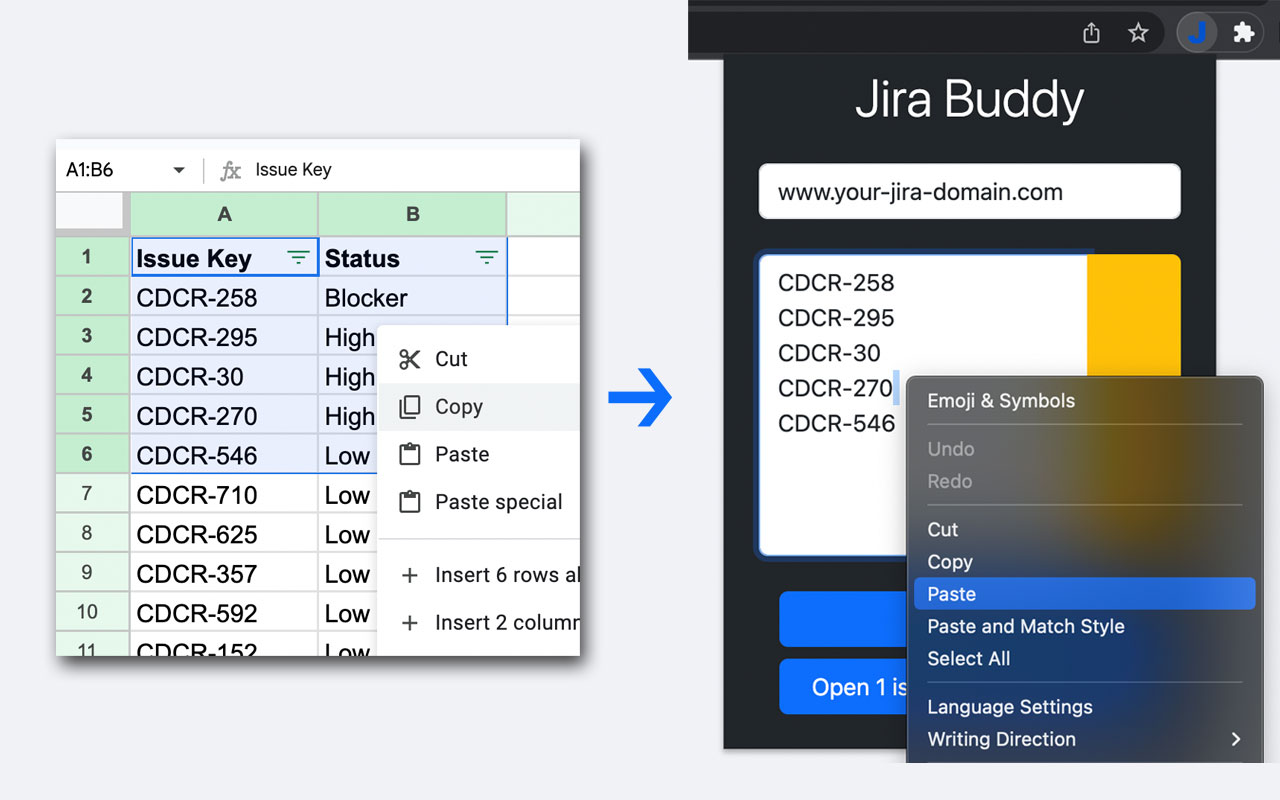Image resolution: width=1280 pixels, height=800 pixels.
Task: Choose Select All in context menu
Action: [x=1084, y=658]
